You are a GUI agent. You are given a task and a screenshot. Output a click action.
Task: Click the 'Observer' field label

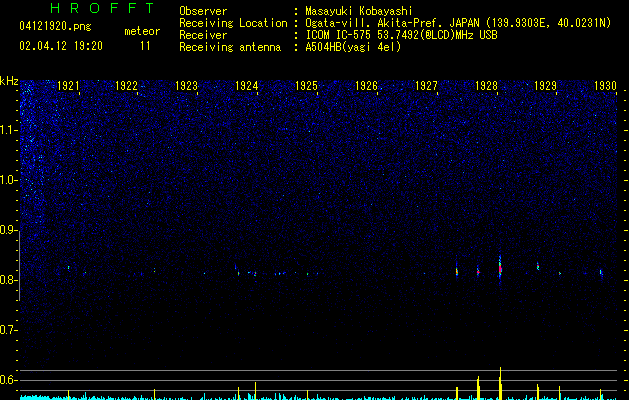[203, 11]
